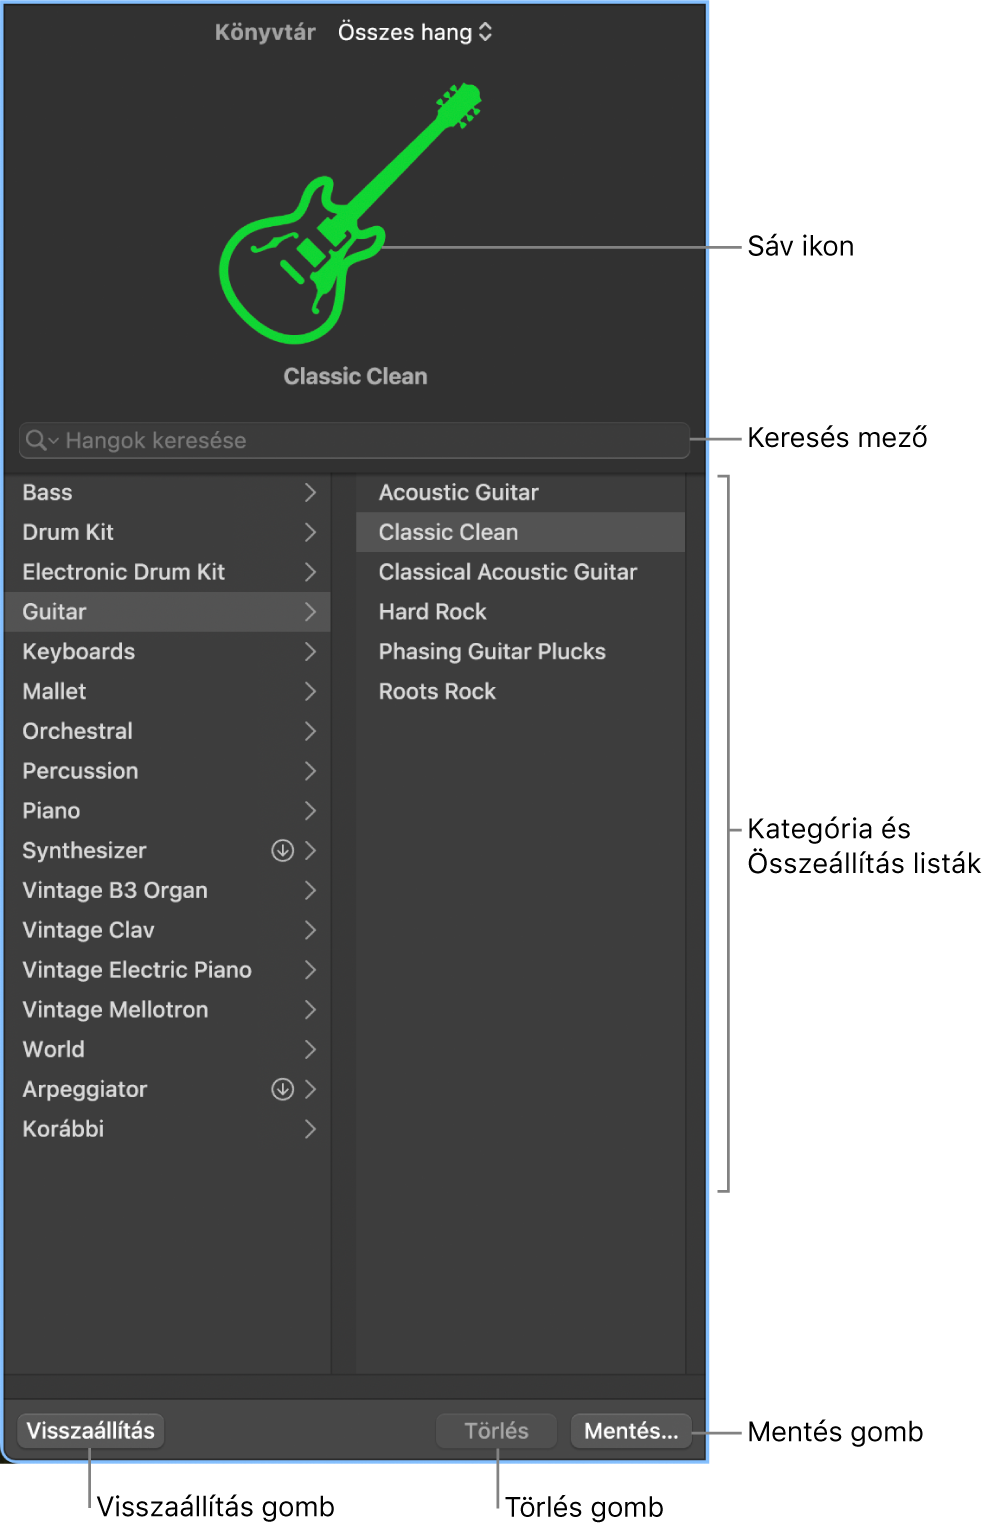This screenshot has height=1530, width=990.
Task: Select the Percussion category
Action: click(80, 771)
